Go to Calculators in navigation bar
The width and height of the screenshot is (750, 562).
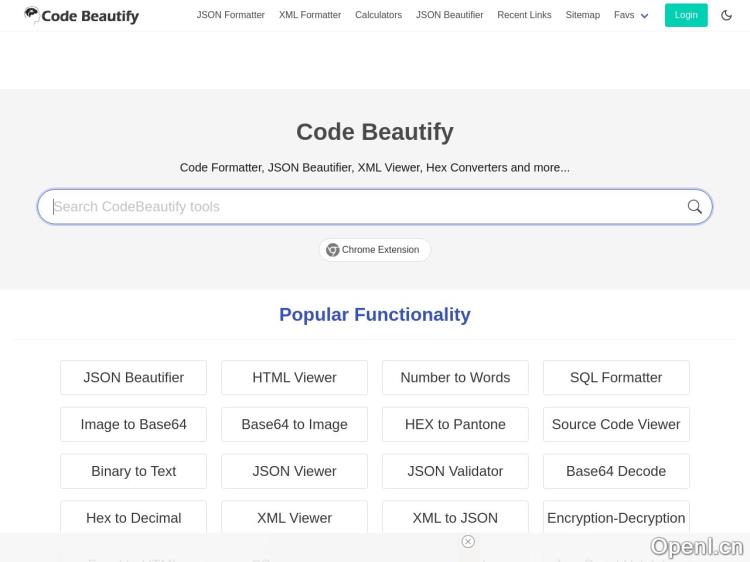point(378,15)
